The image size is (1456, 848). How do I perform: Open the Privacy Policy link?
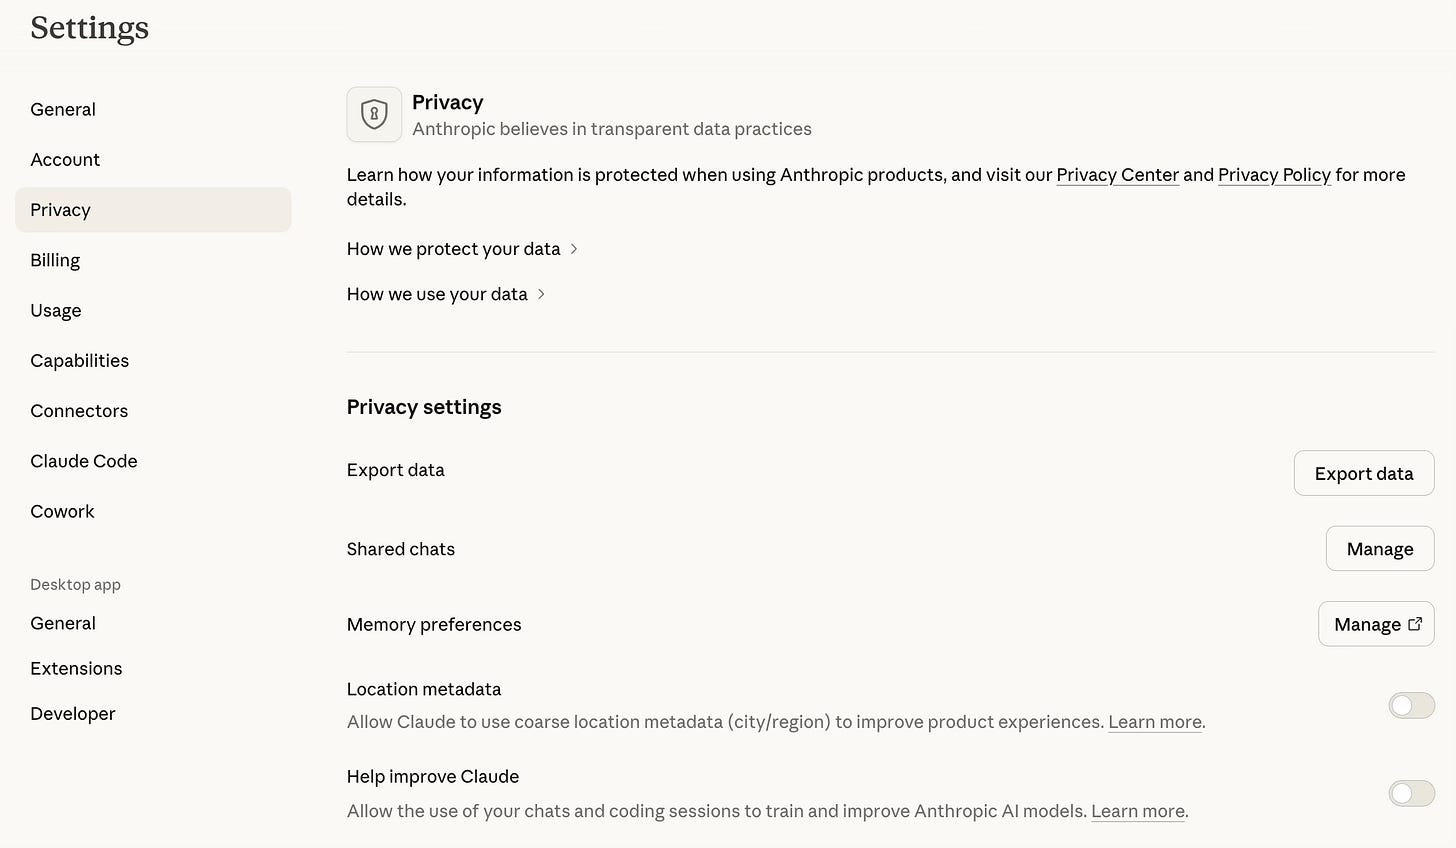pyautogui.click(x=1274, y=175)
